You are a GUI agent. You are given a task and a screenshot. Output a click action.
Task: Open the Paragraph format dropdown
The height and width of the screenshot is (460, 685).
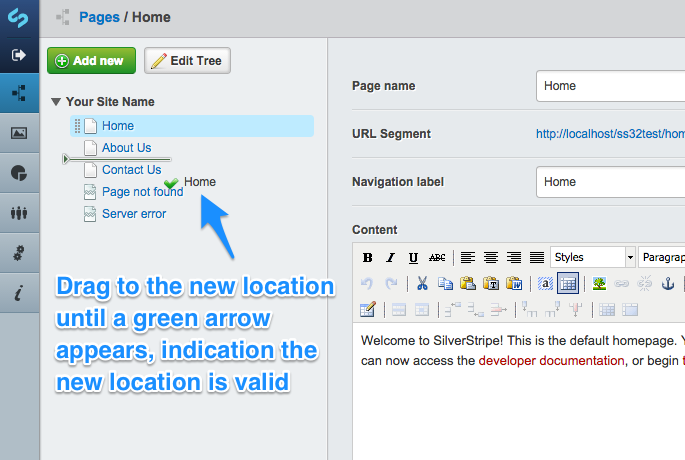point(662,258)
